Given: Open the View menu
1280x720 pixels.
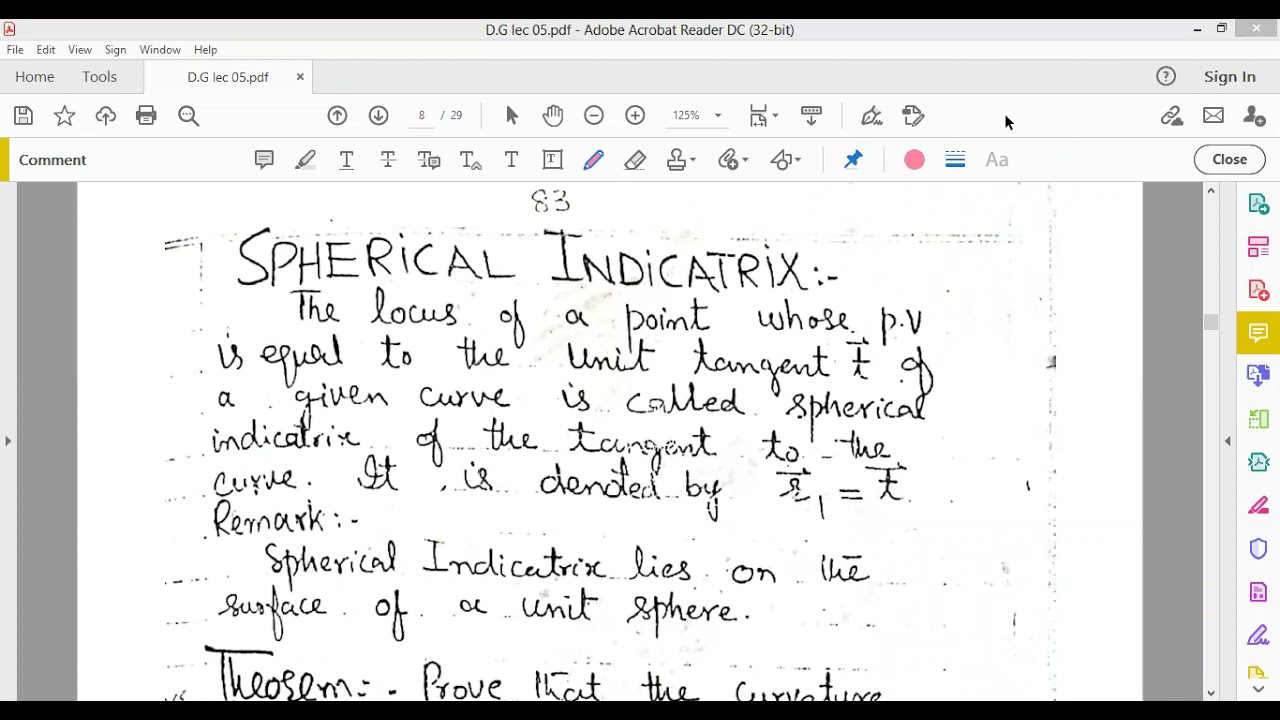Looking at the screenshot, I should click(x=80, y=50).
